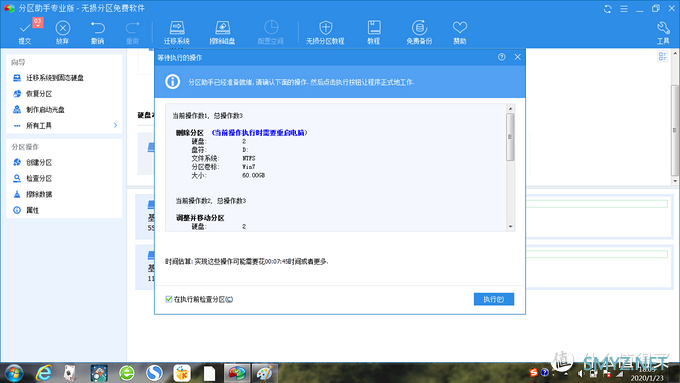Image resolution: width=680 pixels, height=383 pixels.
Task: Click operations list scrollbar up arrow
Action: [x=510, y=108]
